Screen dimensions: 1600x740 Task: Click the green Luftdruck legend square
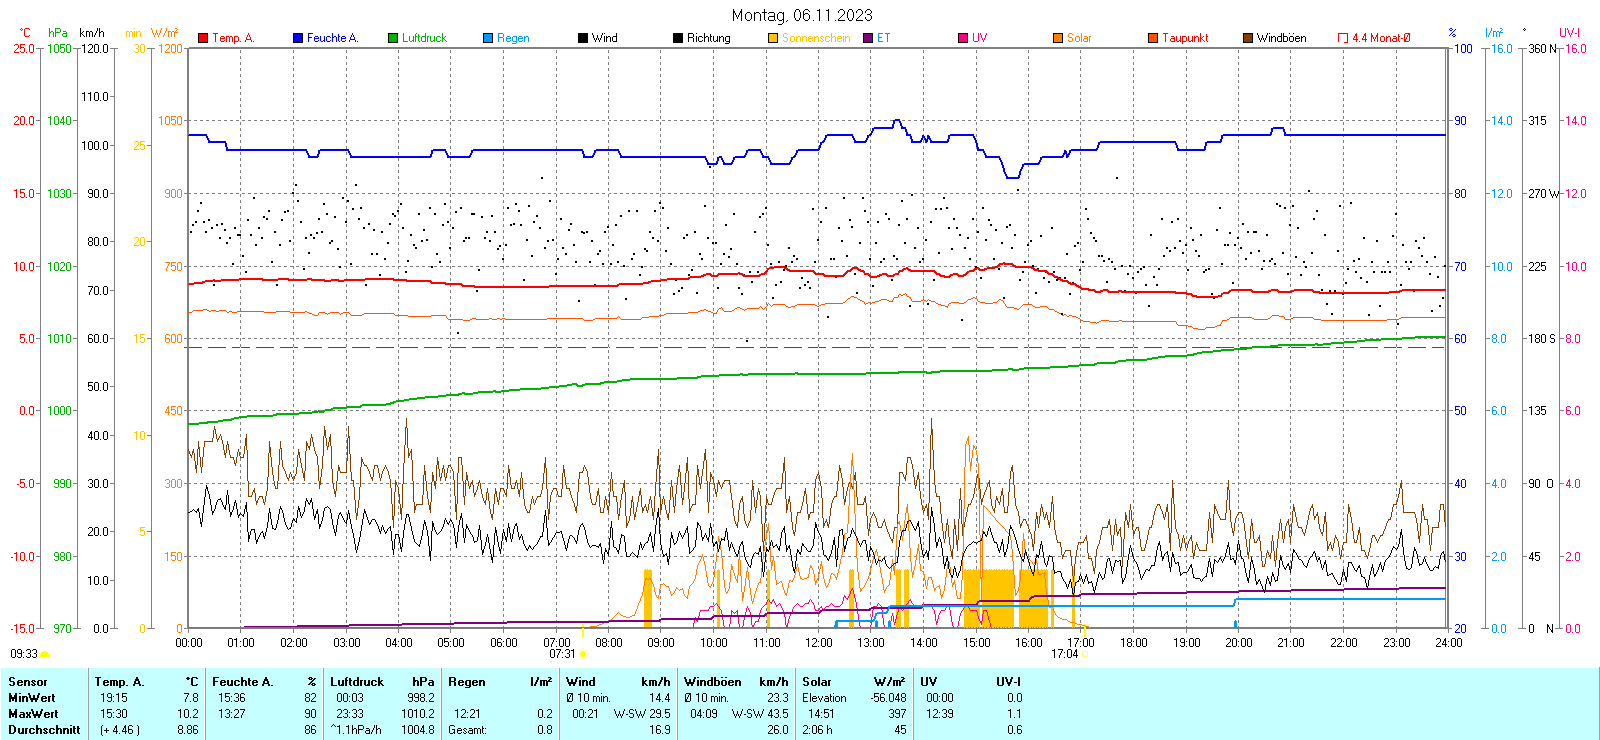[x=393, y=38]
